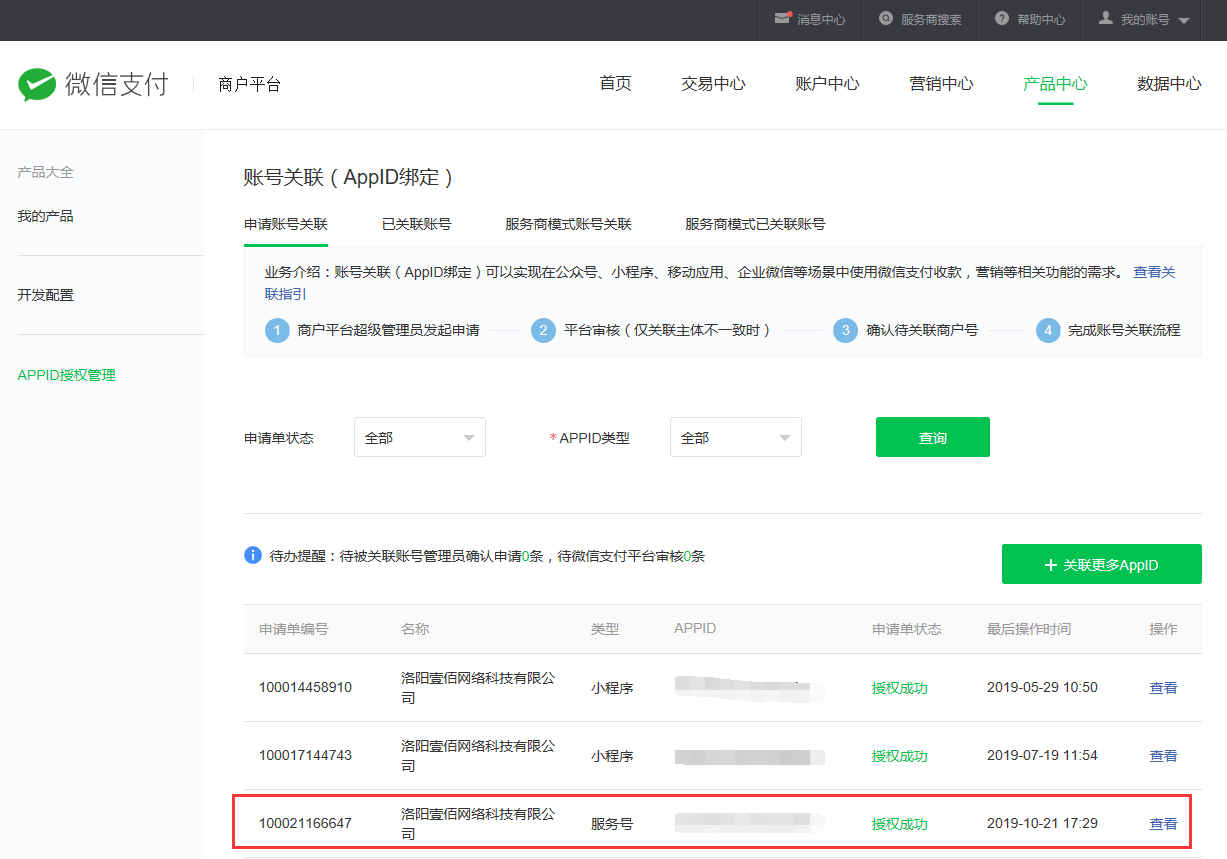Click the 关联更多AppID button

click(x=1102, y=564)
